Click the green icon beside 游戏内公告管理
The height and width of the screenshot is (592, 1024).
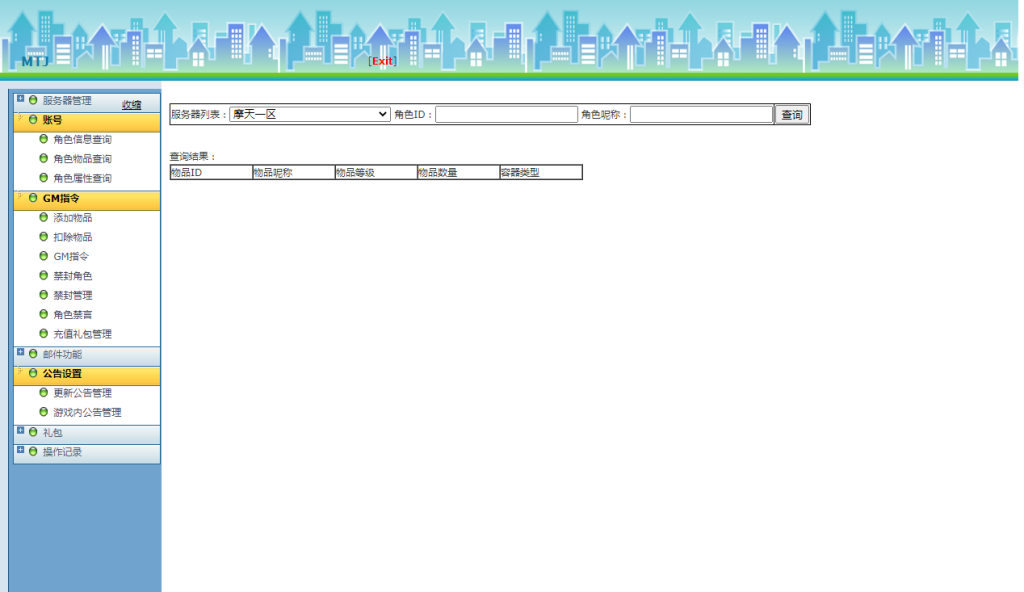point(43,412)
